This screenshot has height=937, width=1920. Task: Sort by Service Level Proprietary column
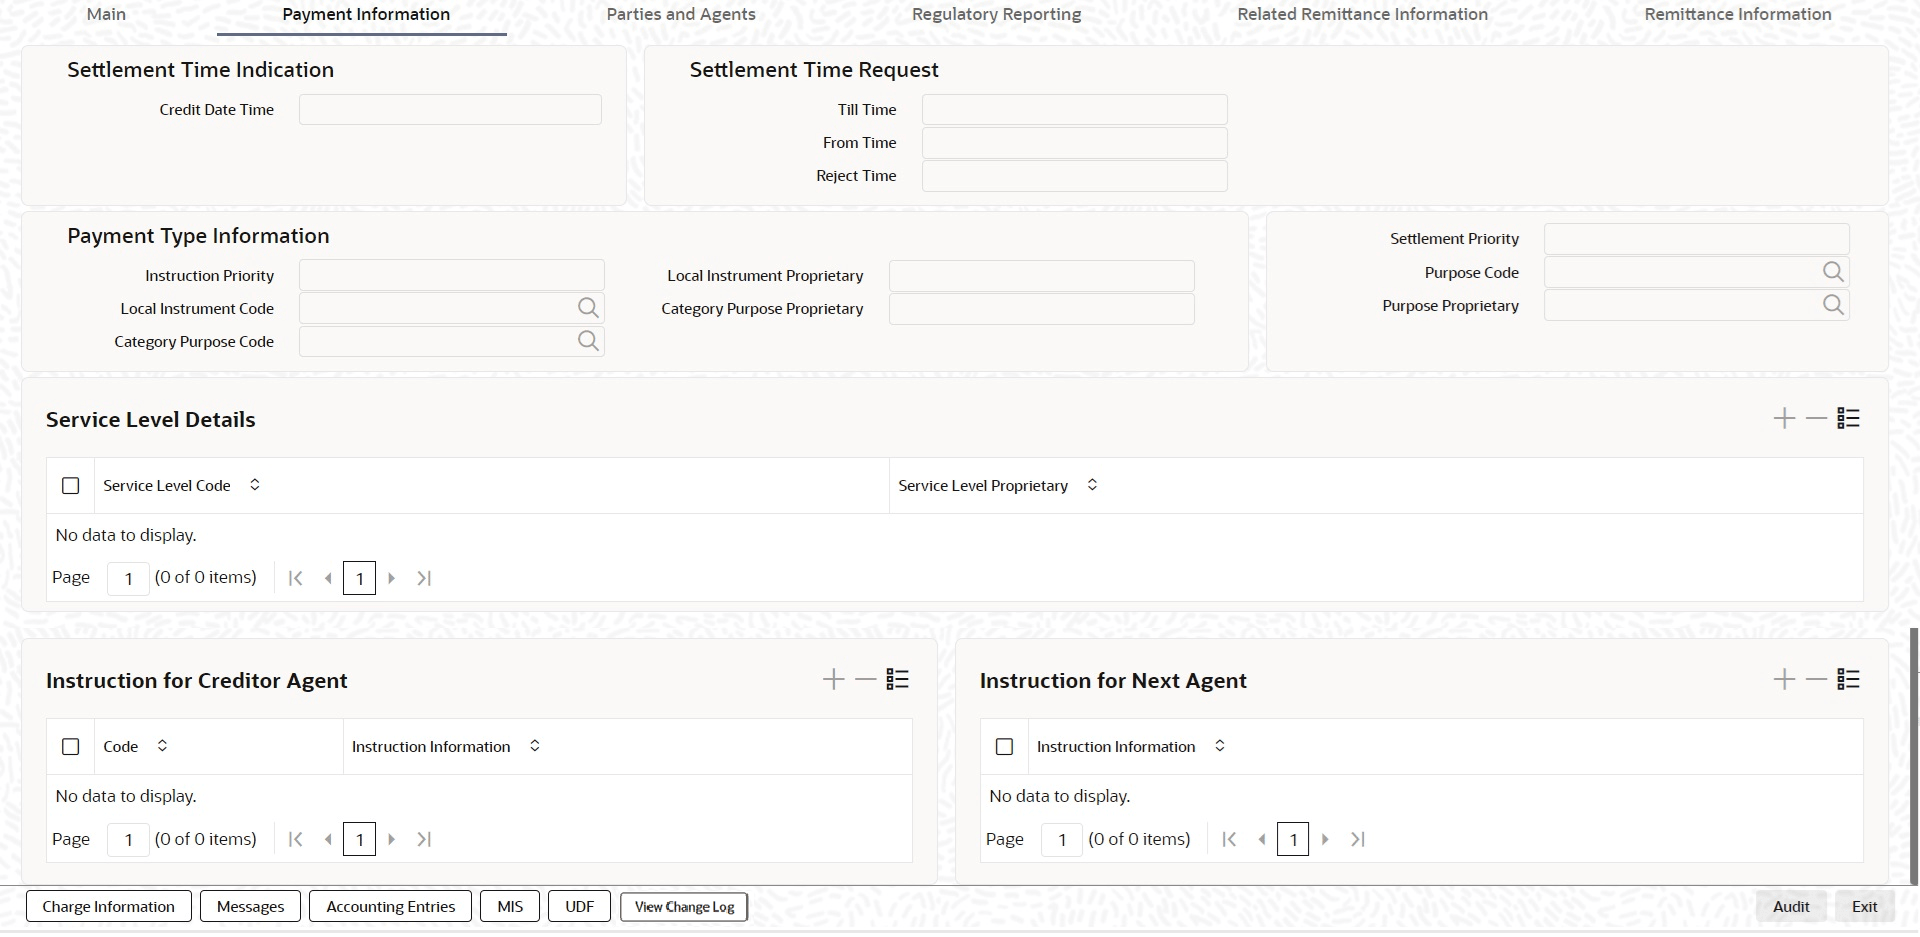(x=1092, y=485)
